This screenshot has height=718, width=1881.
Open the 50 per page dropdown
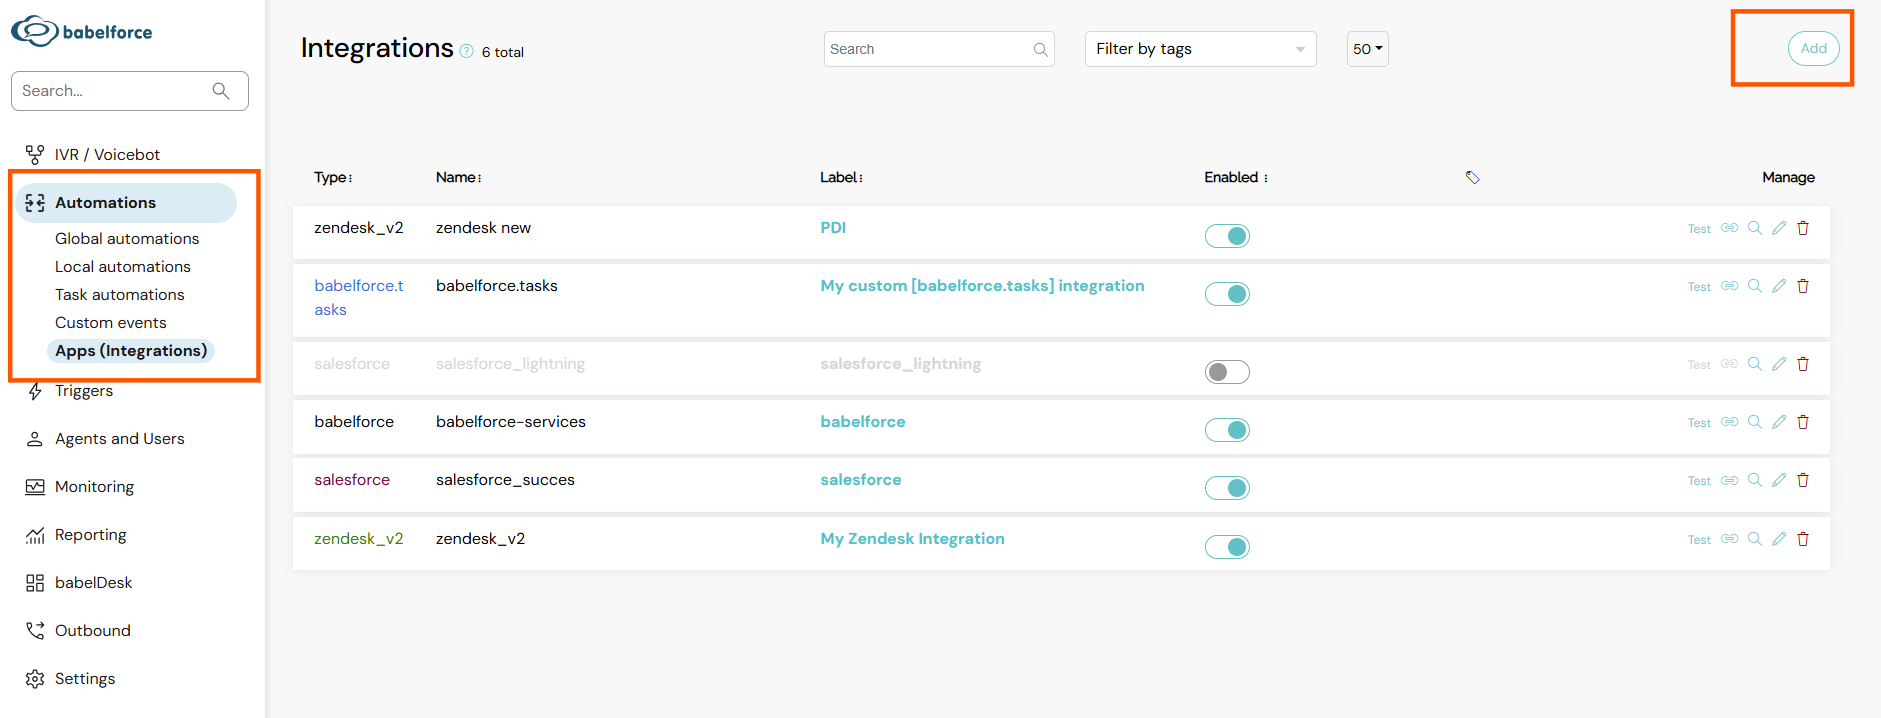click(x=1367, y=49)
